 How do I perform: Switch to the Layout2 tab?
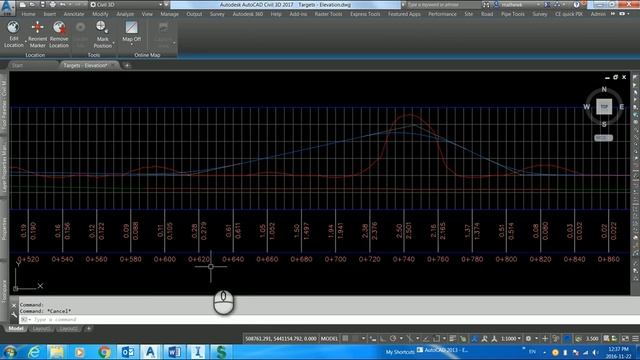coord(68,329)
